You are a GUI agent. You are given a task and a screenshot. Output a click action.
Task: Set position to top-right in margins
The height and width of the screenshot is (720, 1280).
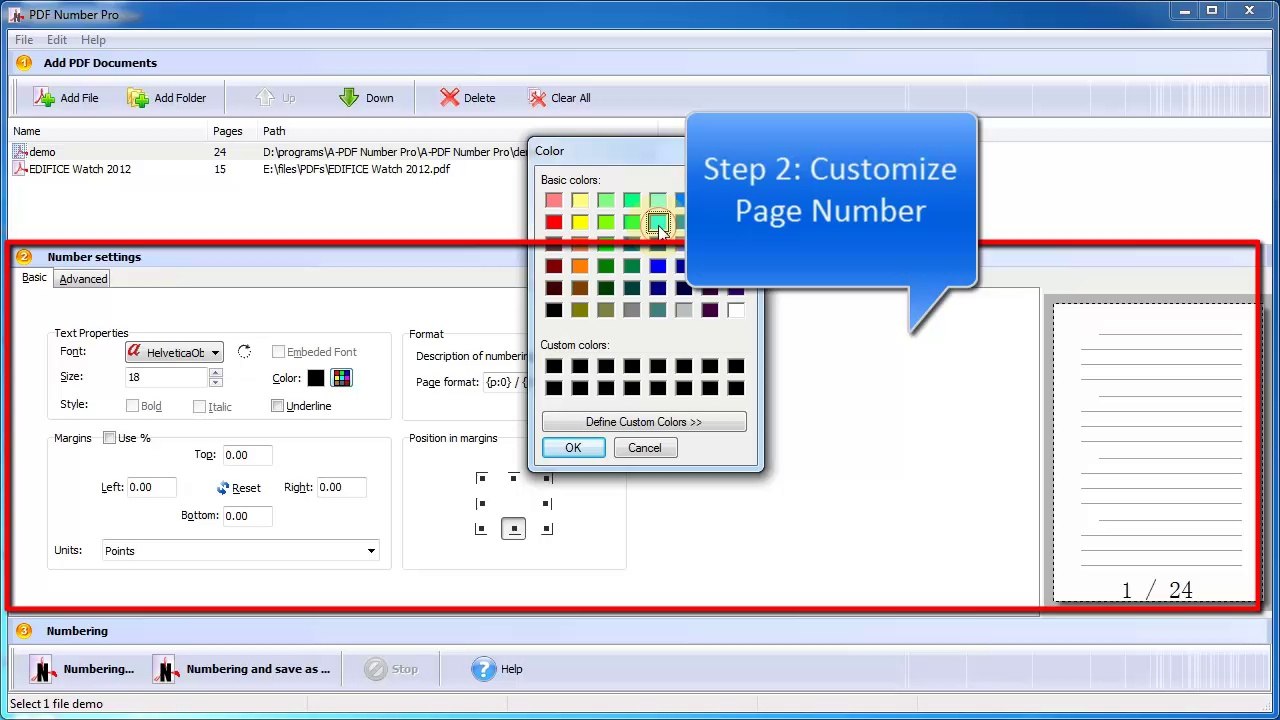pos(547,478)
